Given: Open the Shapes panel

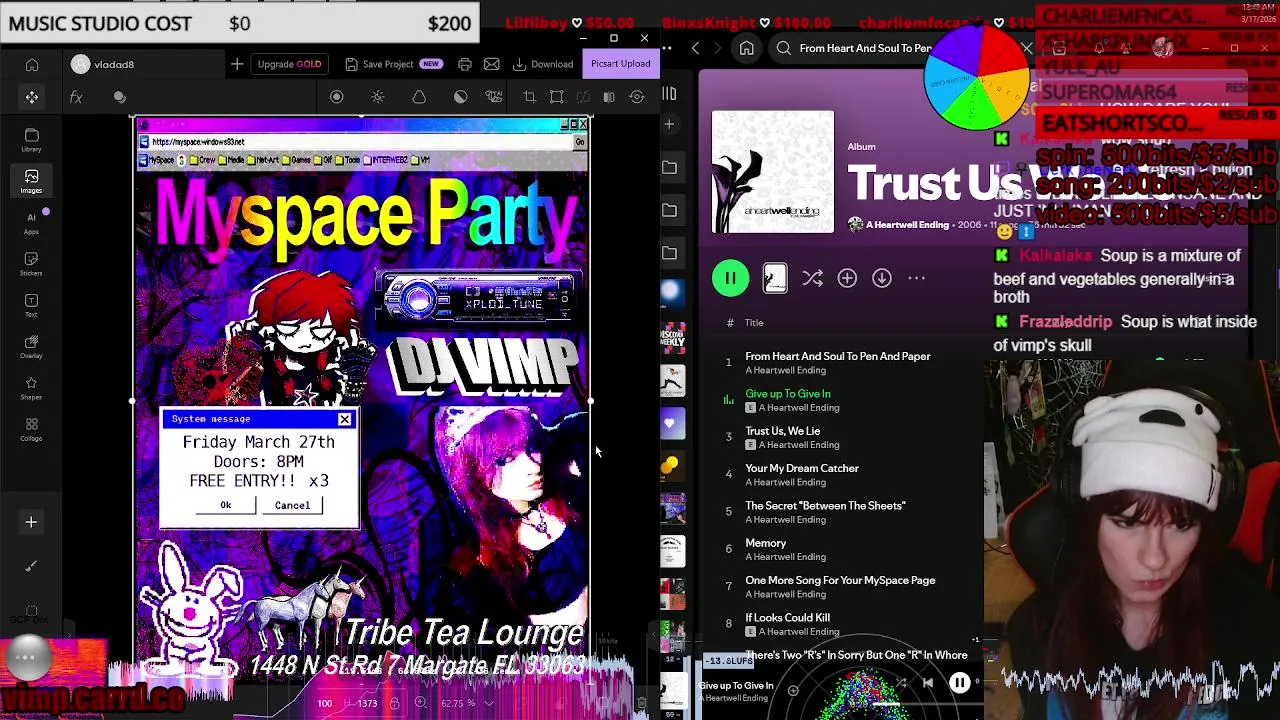Looking at the screenshot, I should [31, 388].
